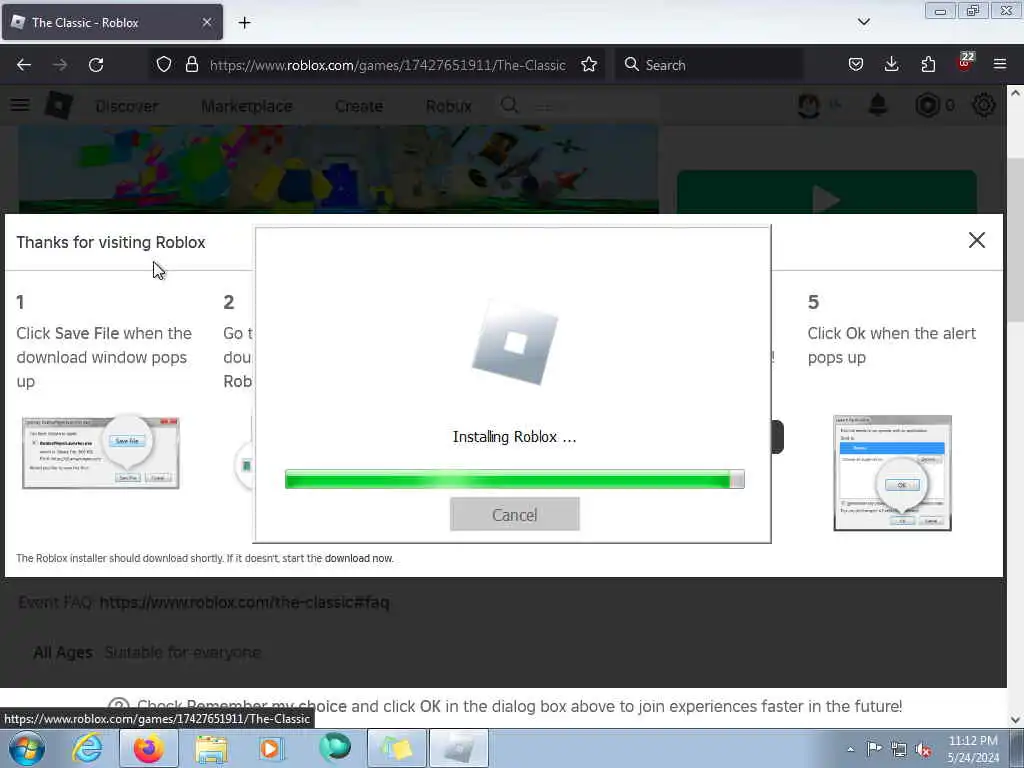Expand the list-all-tabs chevron
Screen dimensions: 1024x768
coord(863,22)
